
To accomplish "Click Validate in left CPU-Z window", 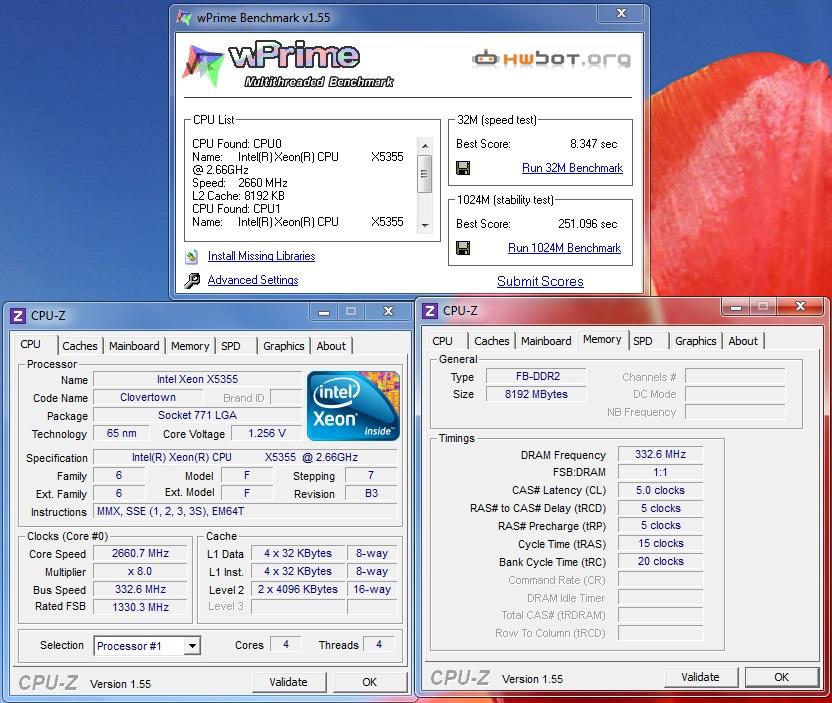I will (x=289, y=682).
